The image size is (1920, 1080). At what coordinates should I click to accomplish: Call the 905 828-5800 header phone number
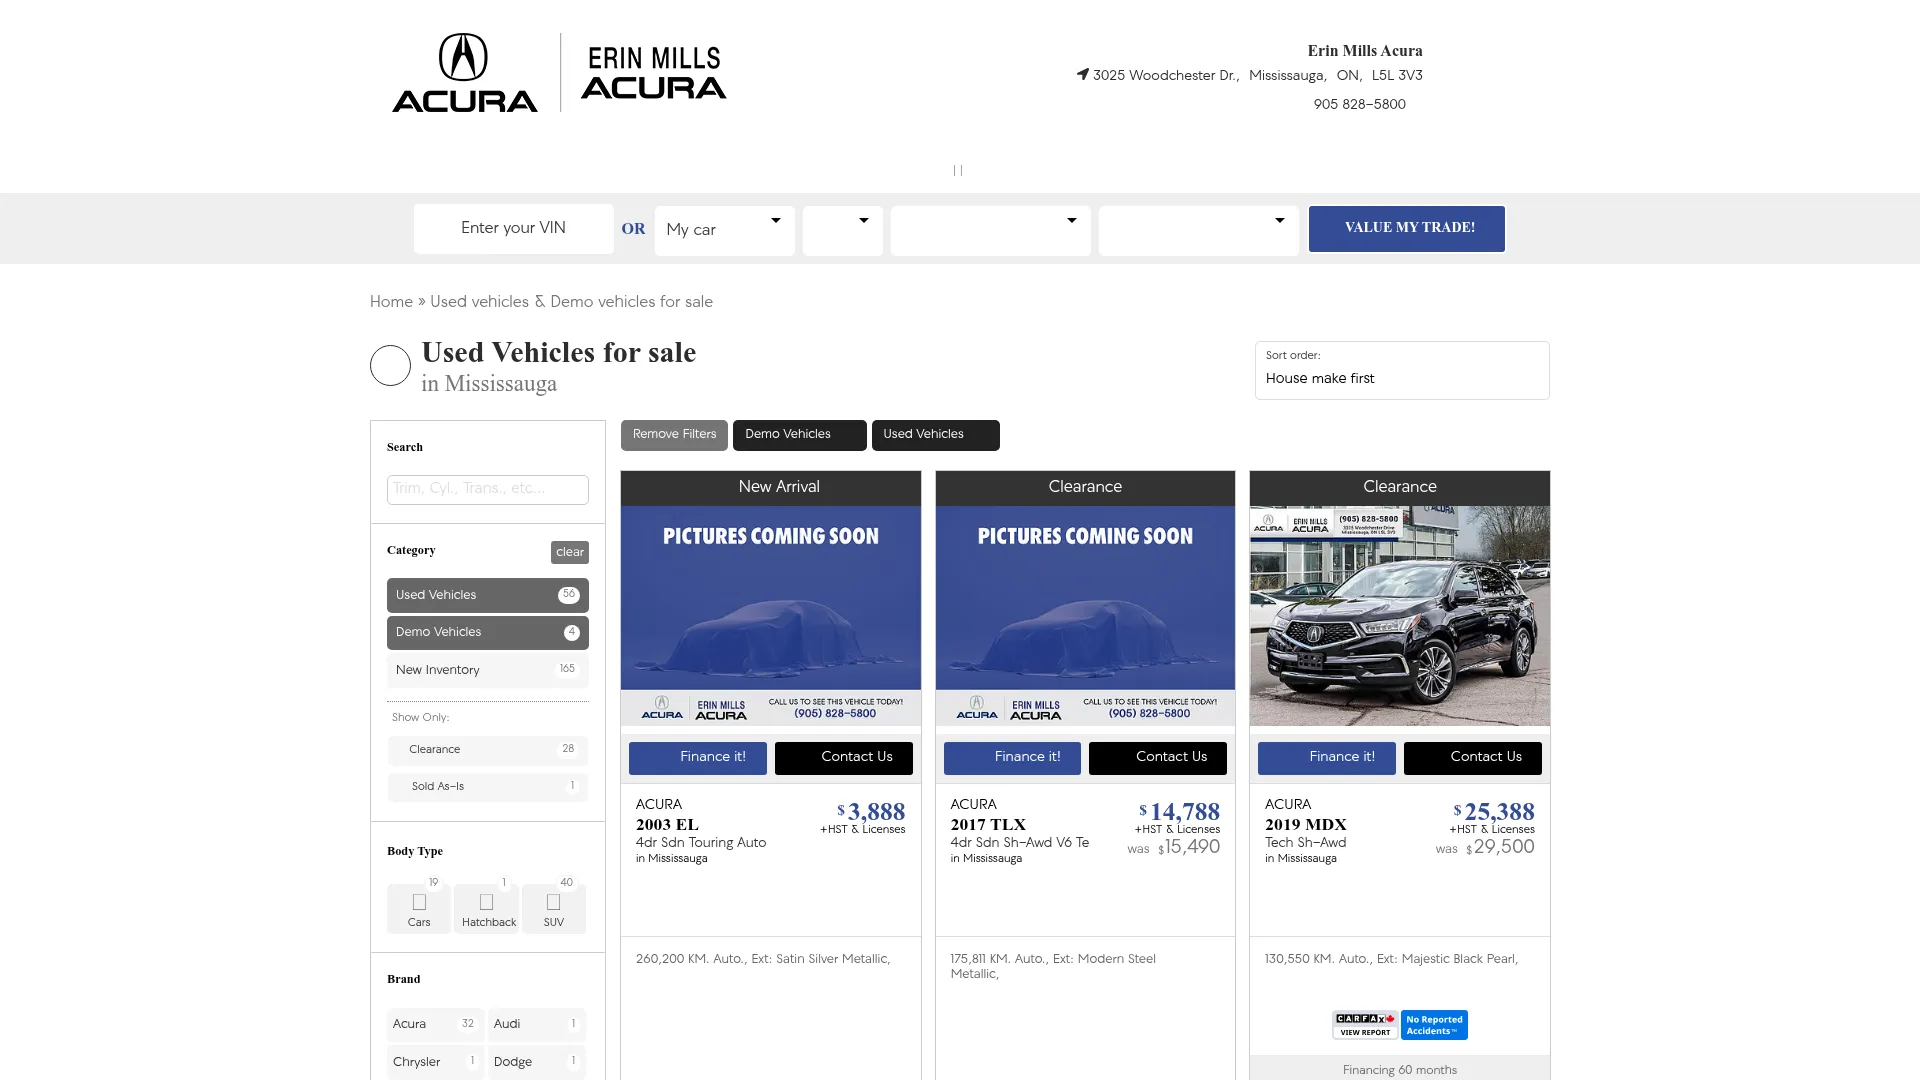(1359, 105)
